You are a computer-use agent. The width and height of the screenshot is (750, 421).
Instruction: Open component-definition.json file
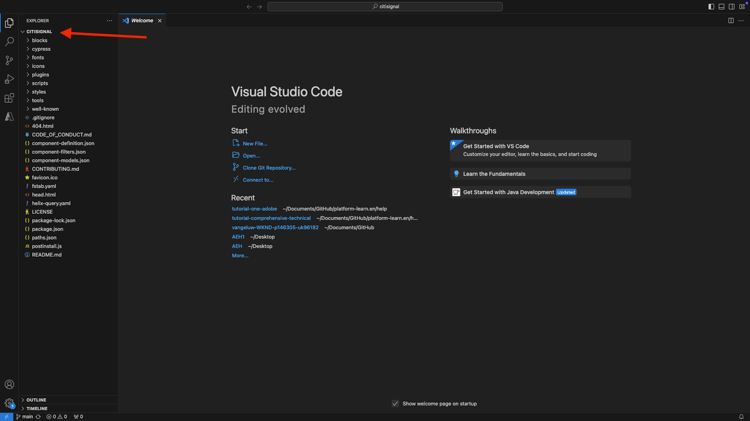(x=63, y=144)
